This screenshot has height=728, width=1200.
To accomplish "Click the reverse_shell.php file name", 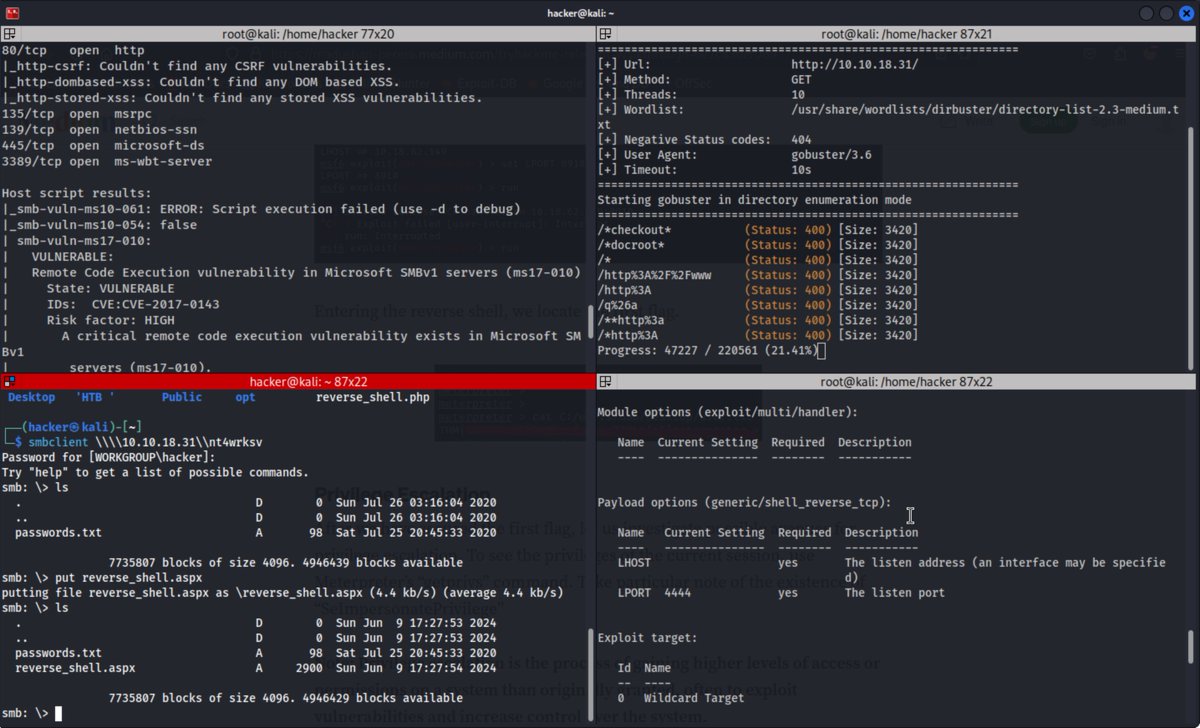I will (x=372, y=397).
